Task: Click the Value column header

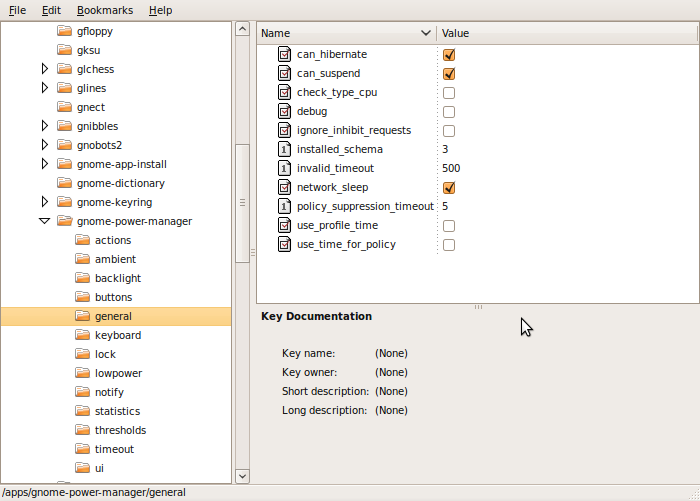Action: [567, 33]
